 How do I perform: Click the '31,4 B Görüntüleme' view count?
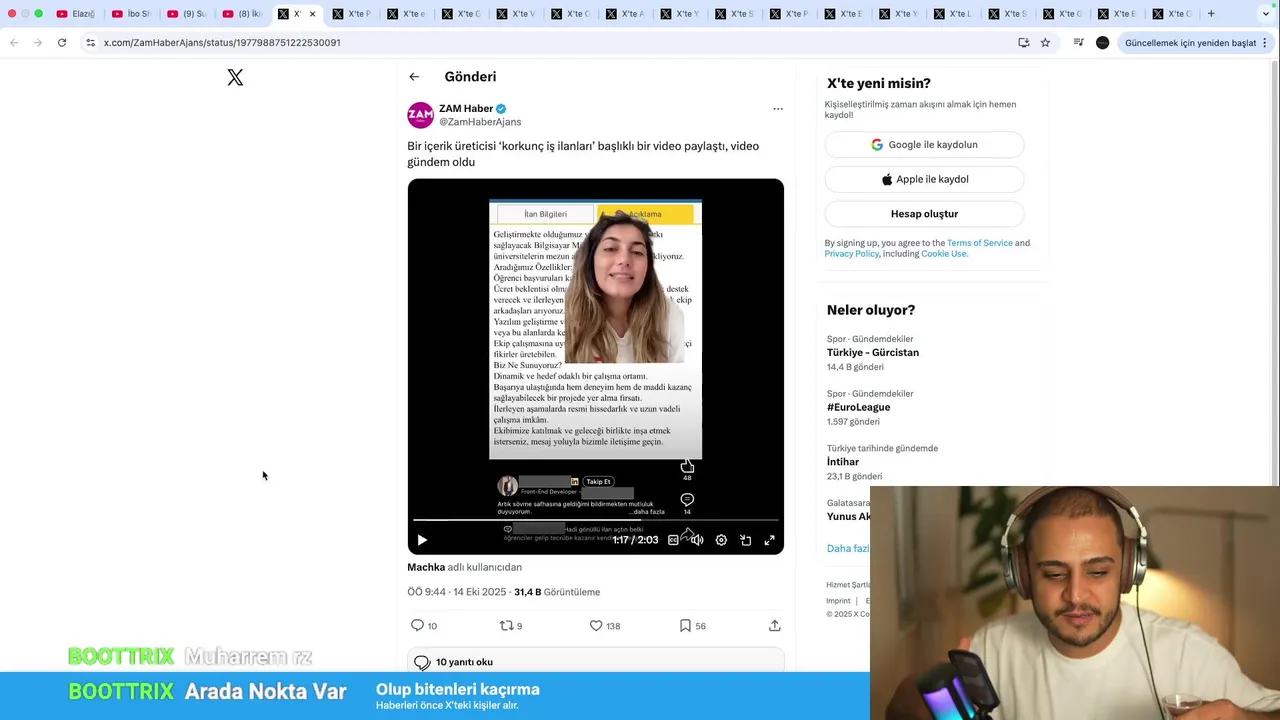[557, 592]
